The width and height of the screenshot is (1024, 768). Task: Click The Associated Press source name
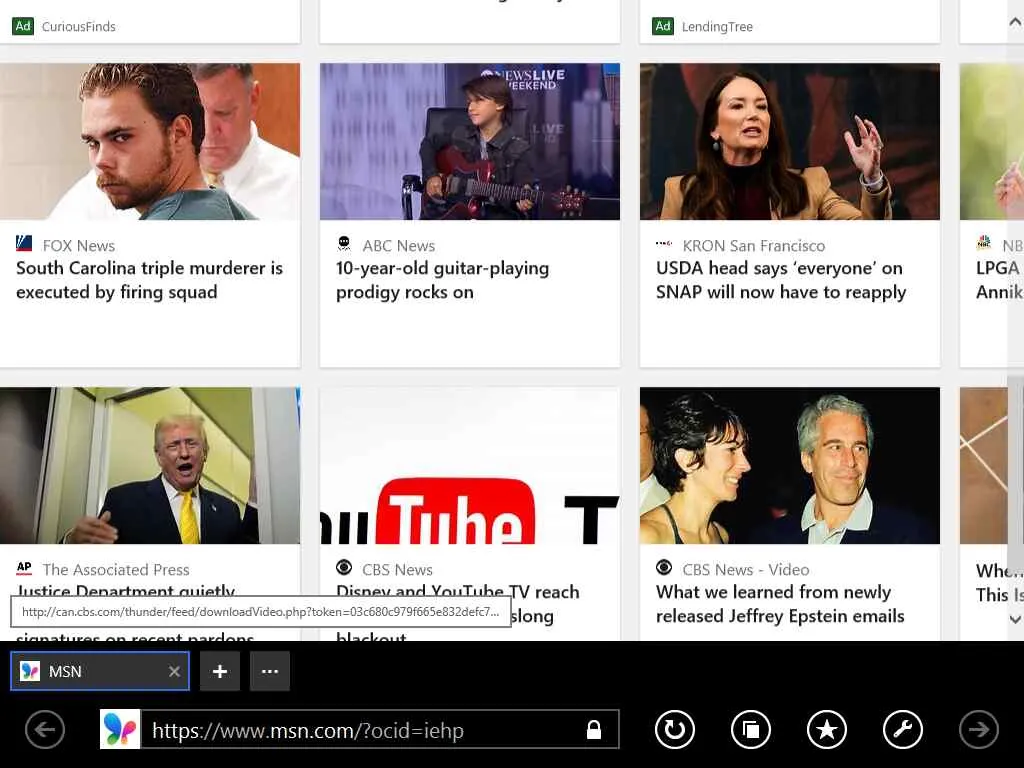116,569
